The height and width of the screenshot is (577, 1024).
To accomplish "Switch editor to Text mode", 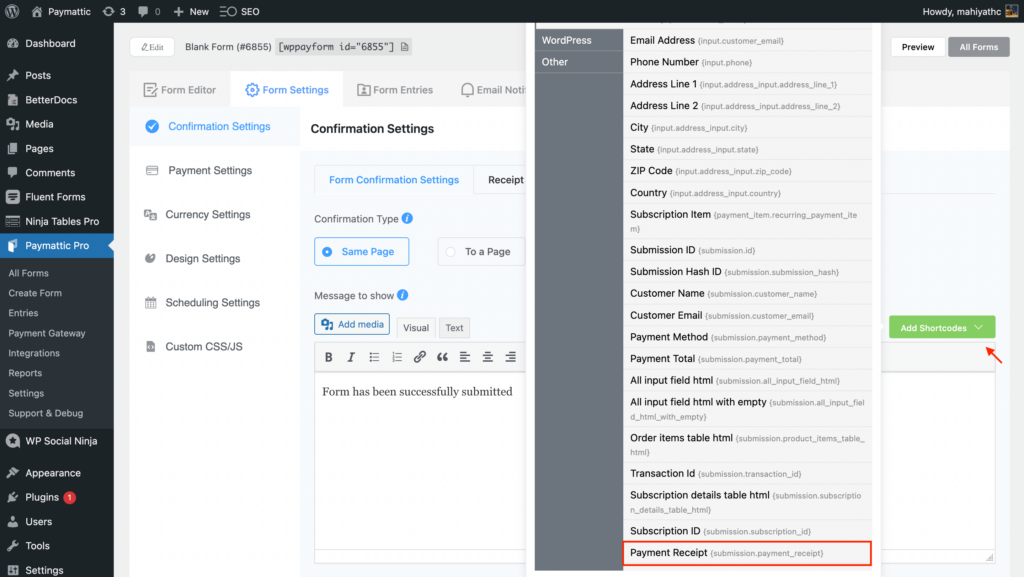I will coord(455,328).
